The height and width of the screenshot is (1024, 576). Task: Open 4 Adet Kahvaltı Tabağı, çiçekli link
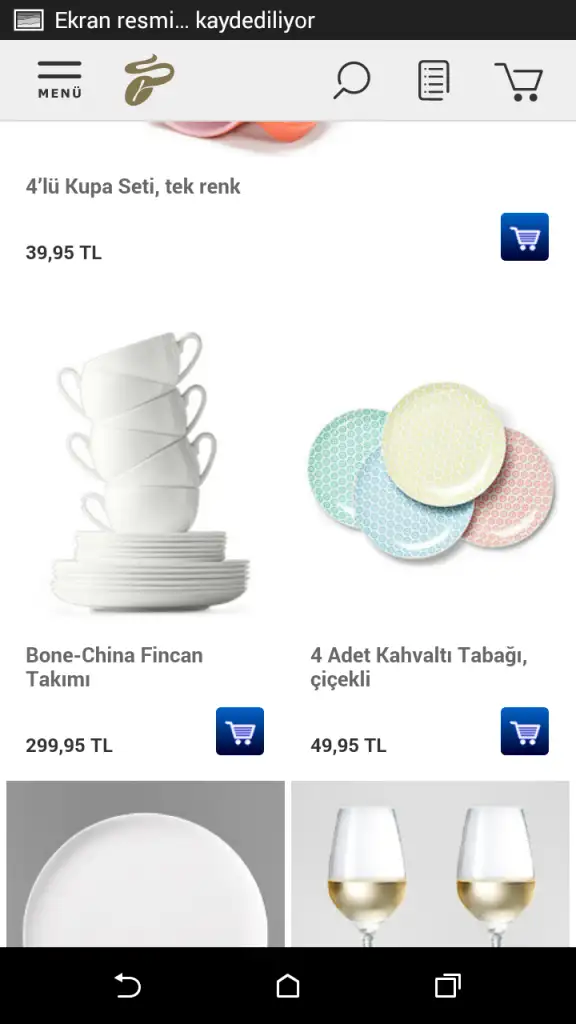419,667
